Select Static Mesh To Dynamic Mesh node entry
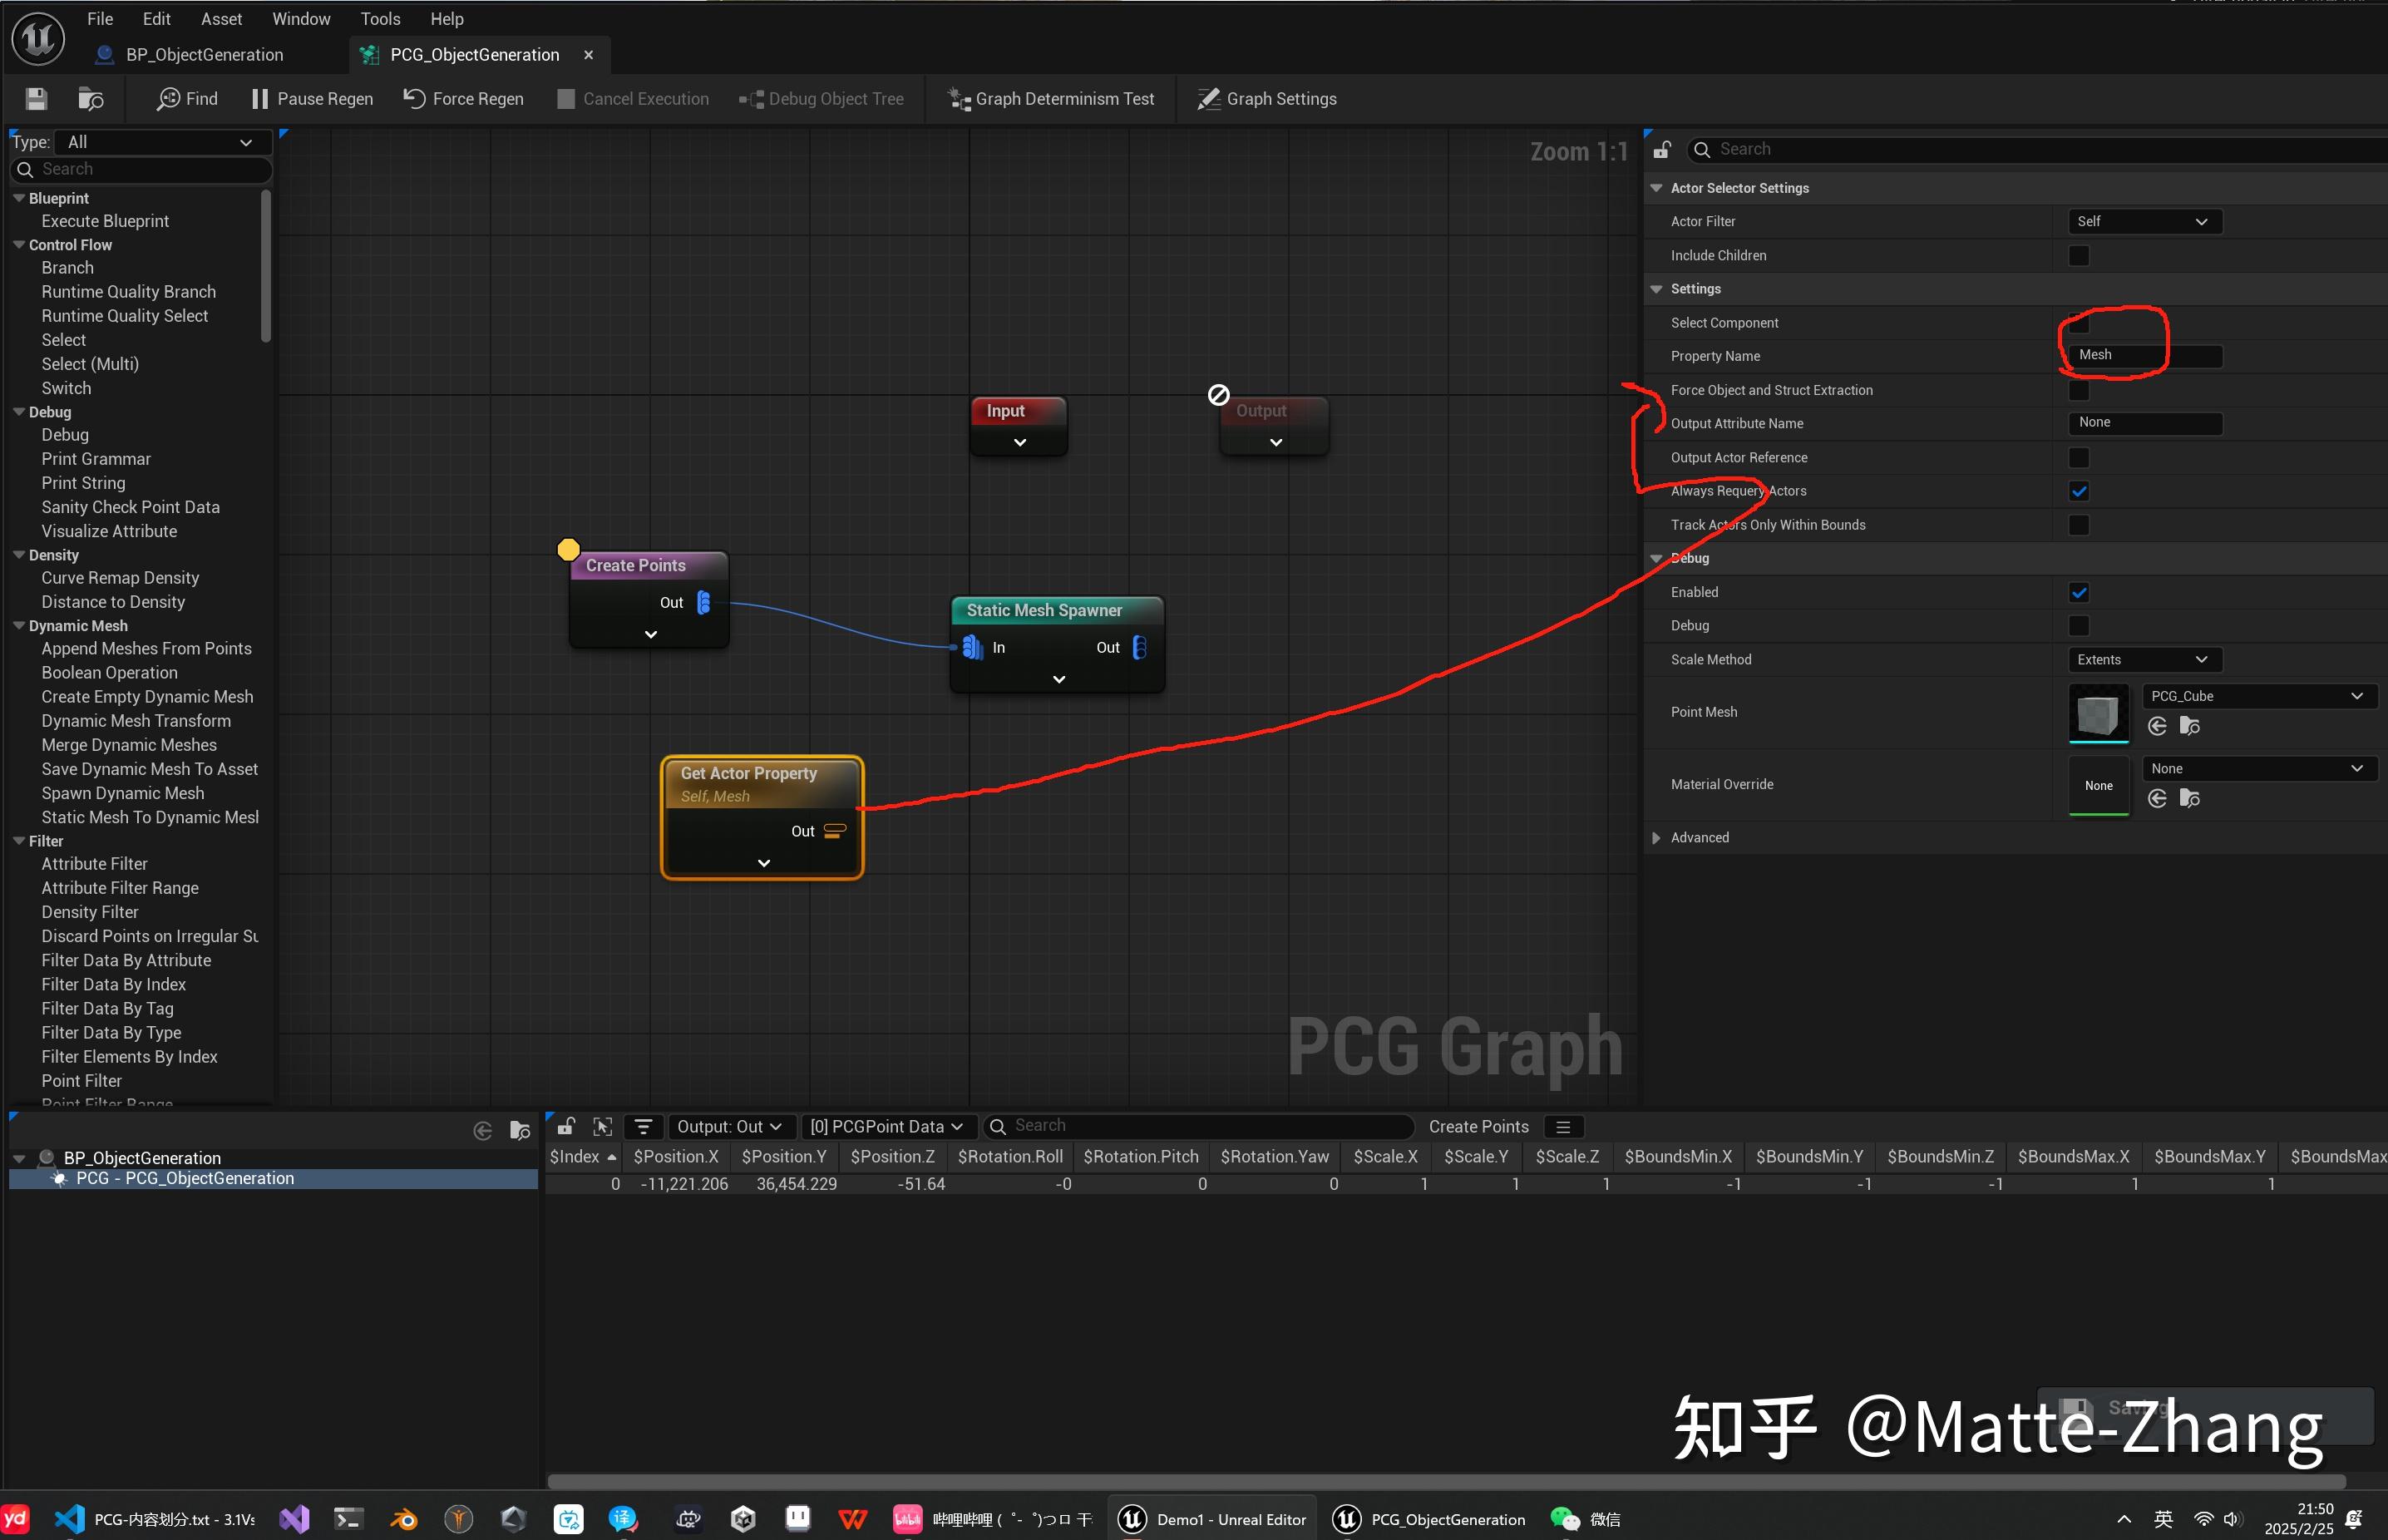 [x=150, y=817]
